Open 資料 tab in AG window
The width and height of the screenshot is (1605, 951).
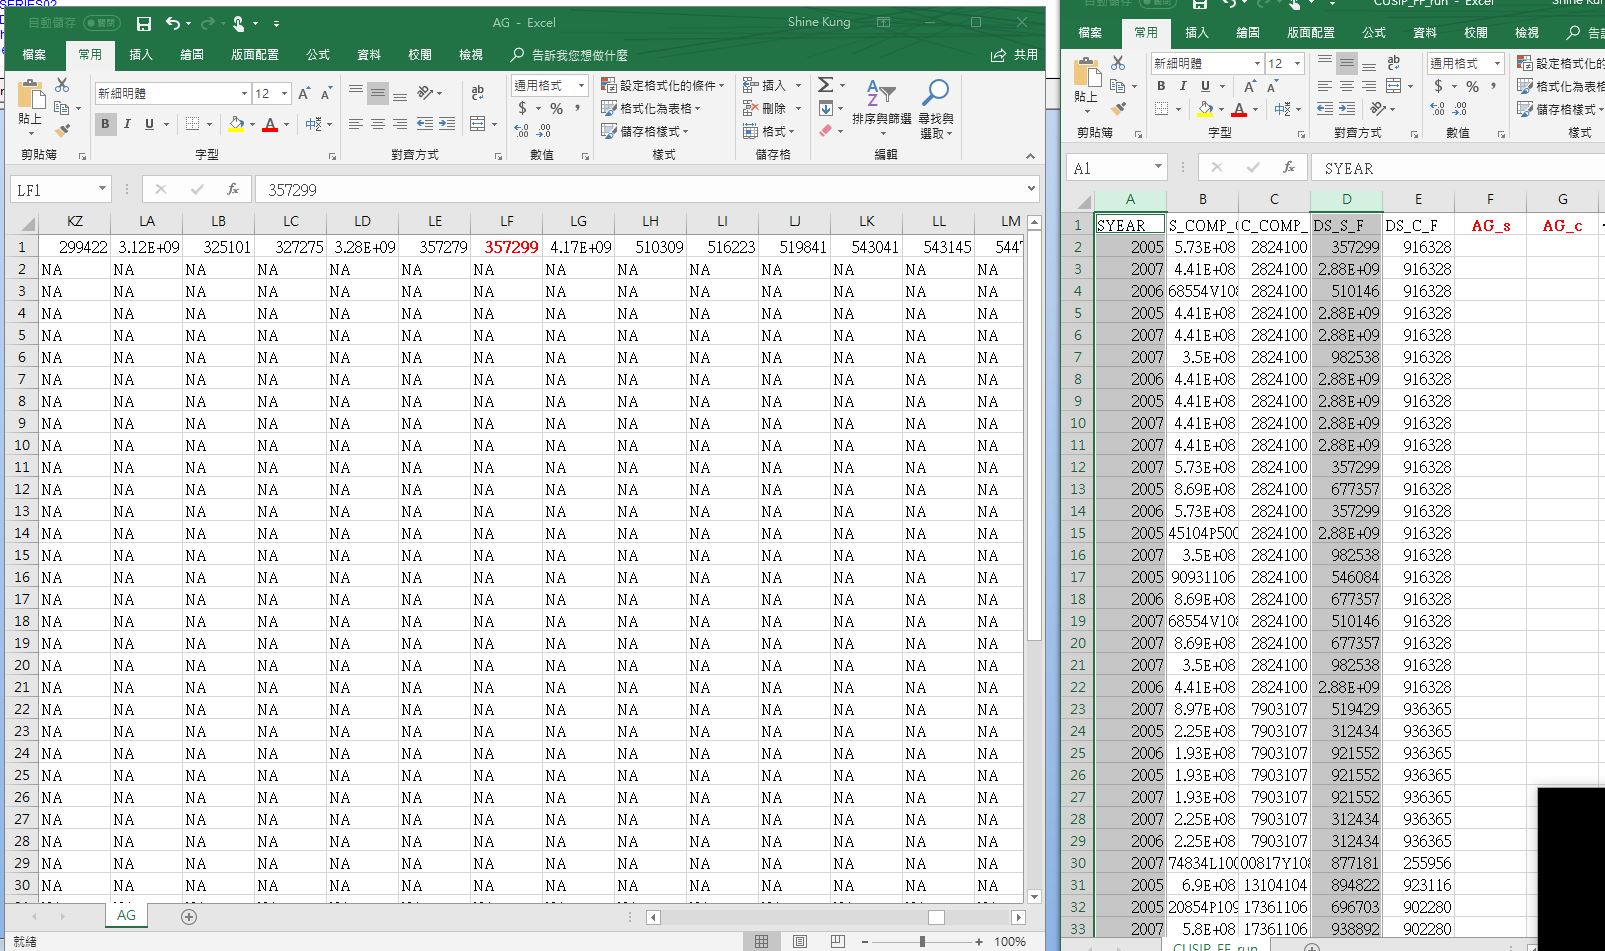tap(369, 55)
